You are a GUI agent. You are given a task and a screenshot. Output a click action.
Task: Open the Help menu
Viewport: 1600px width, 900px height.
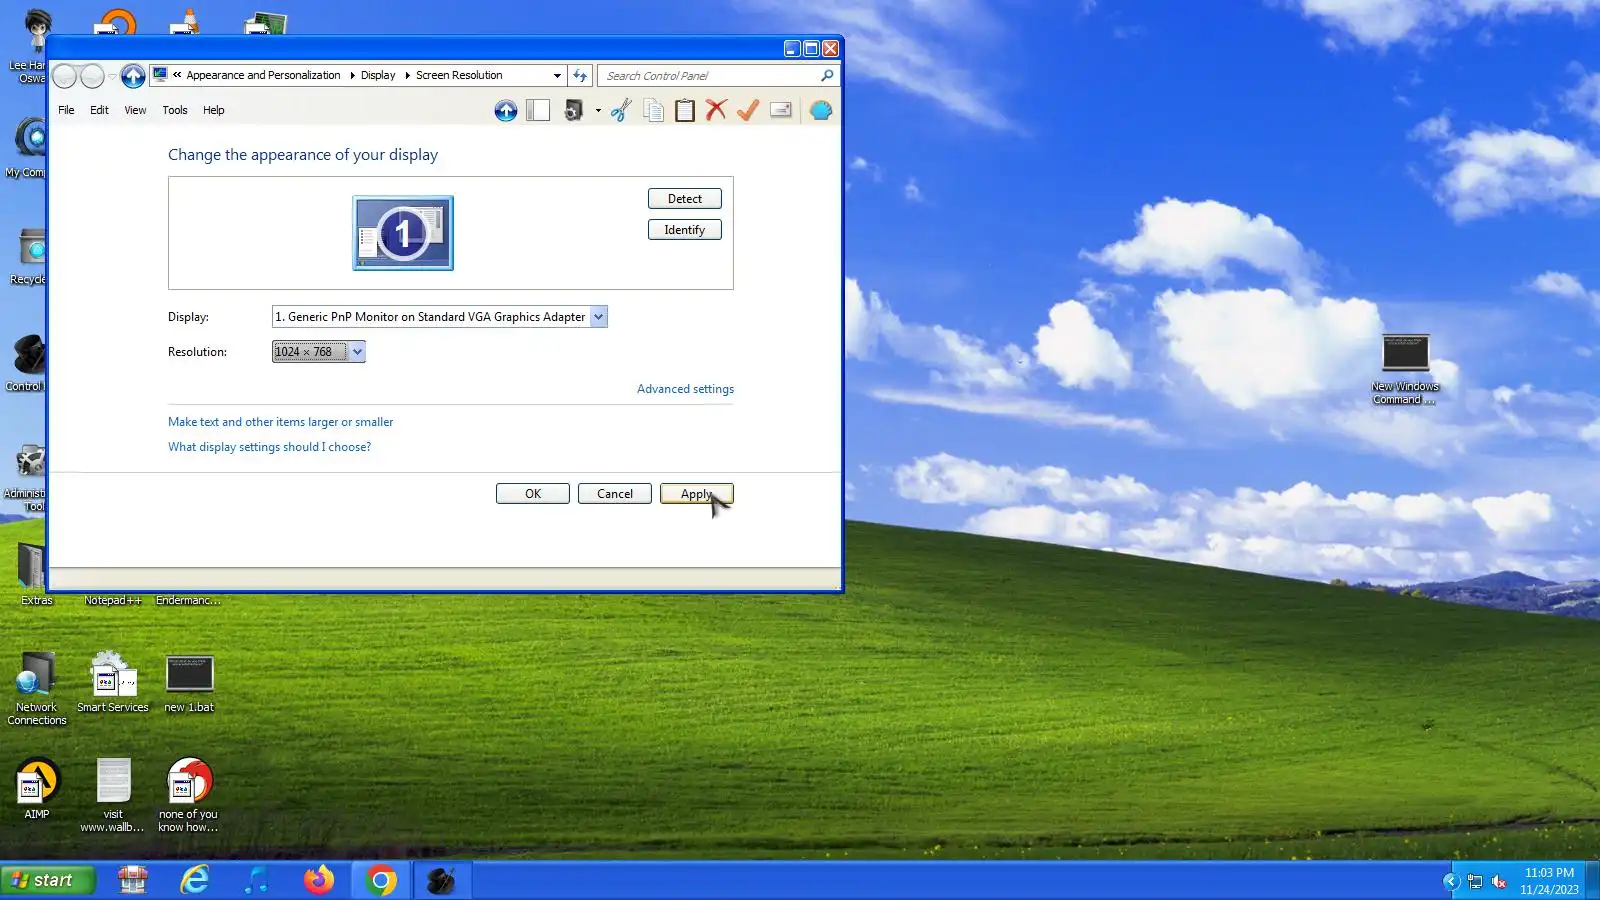[214, 111]
